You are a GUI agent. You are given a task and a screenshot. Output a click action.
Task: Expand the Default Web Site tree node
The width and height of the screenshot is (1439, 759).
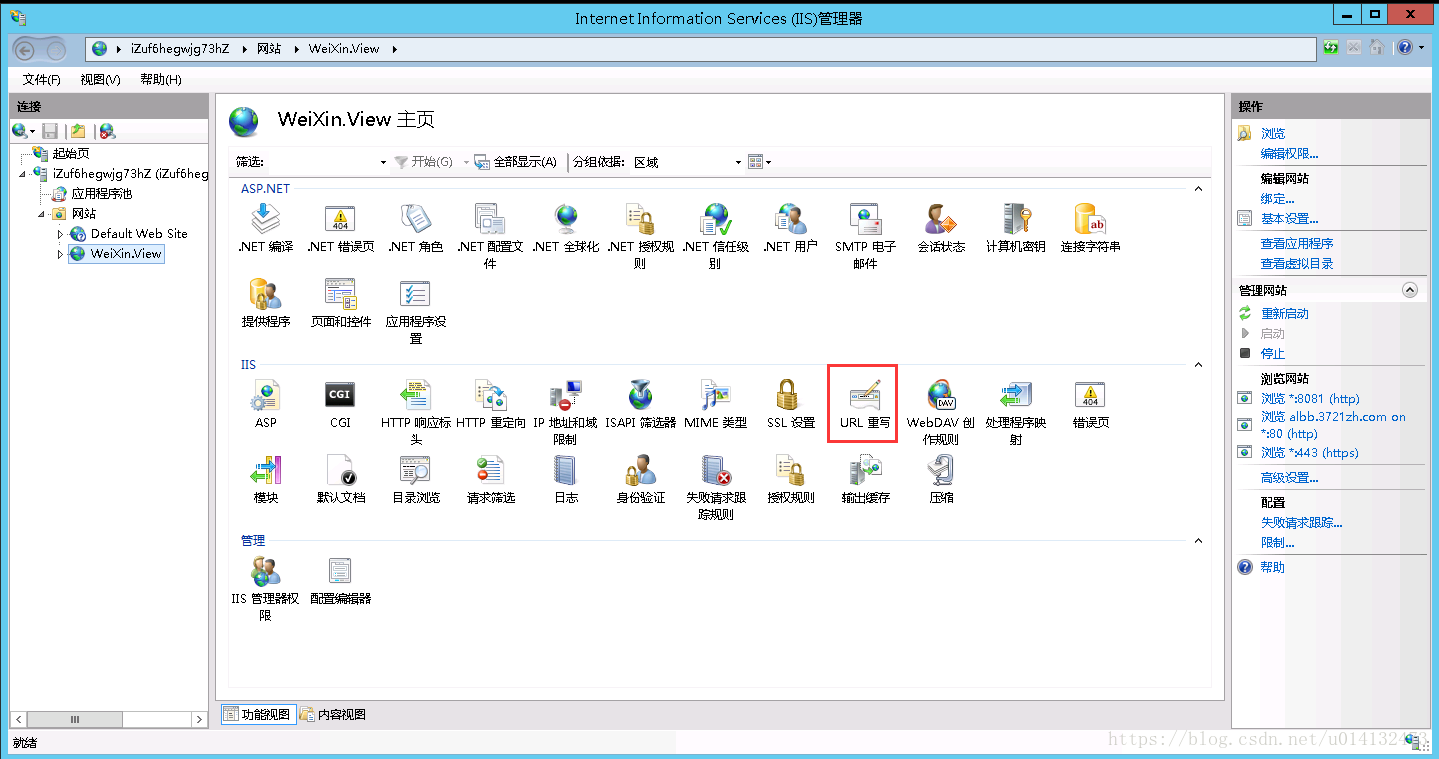click(60, 234)
